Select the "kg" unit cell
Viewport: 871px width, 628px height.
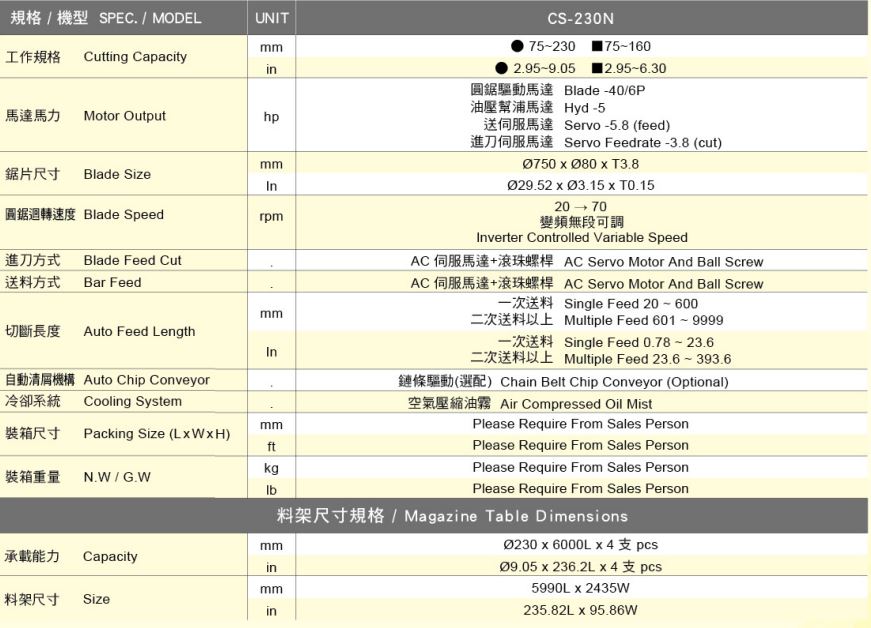point(271,468)
